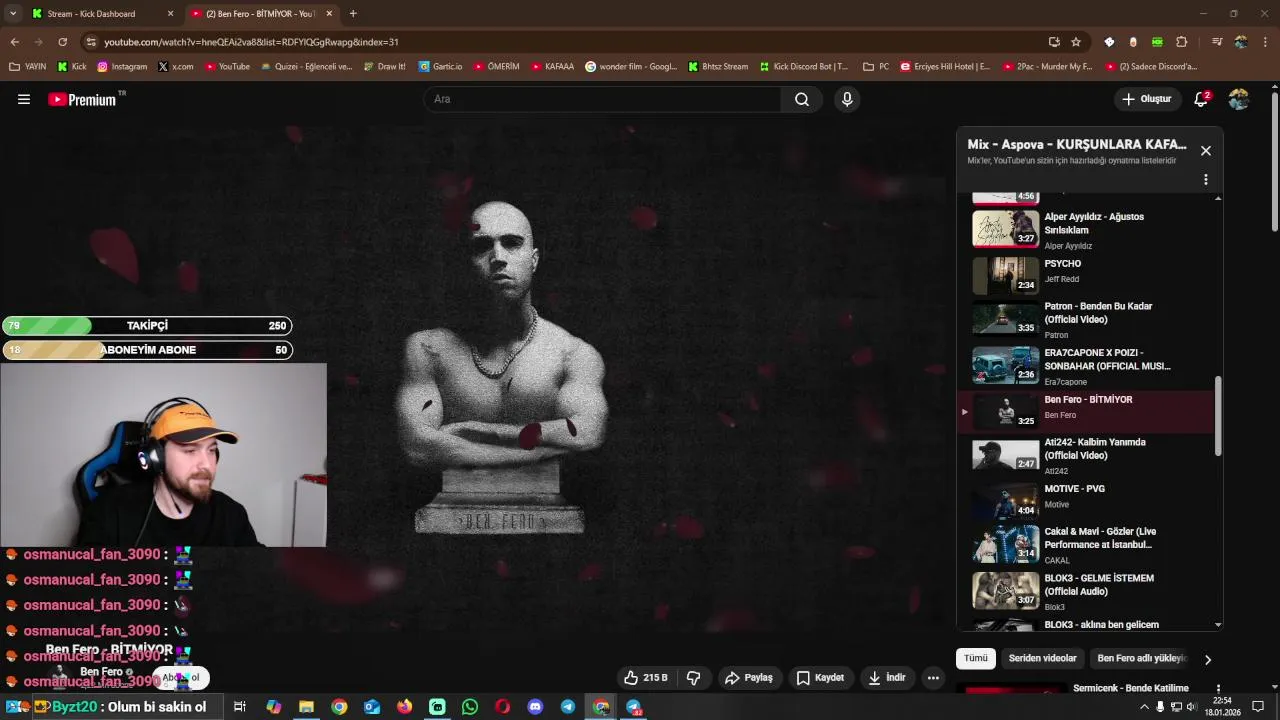Open a new browser tab
The image size is (1280, 720).
(x=353, y=14)
